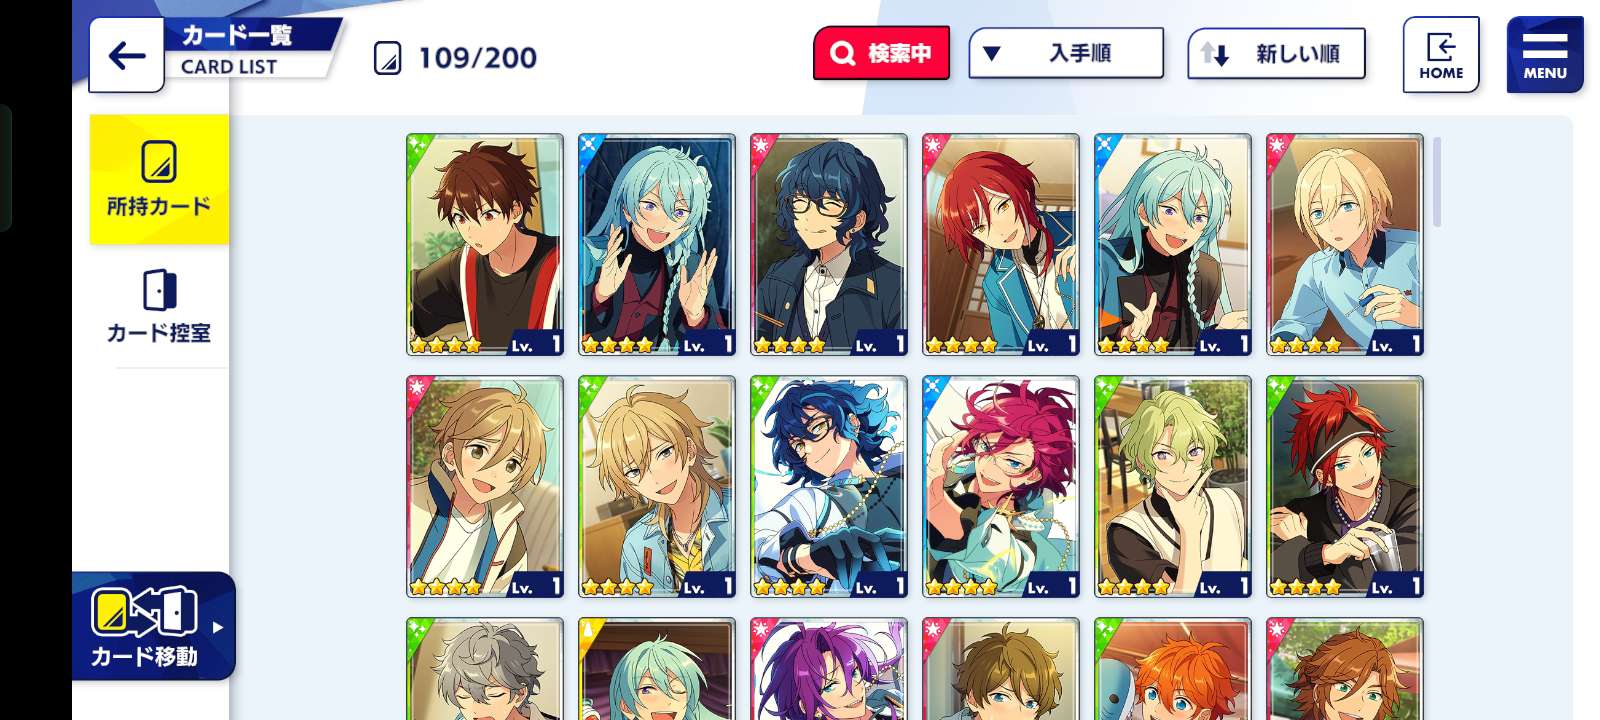Image resolution: width=1600 pixels, height=720 pixels.
Task: Click the magnifier on the 検索中 button
Action: coord(843,53)
